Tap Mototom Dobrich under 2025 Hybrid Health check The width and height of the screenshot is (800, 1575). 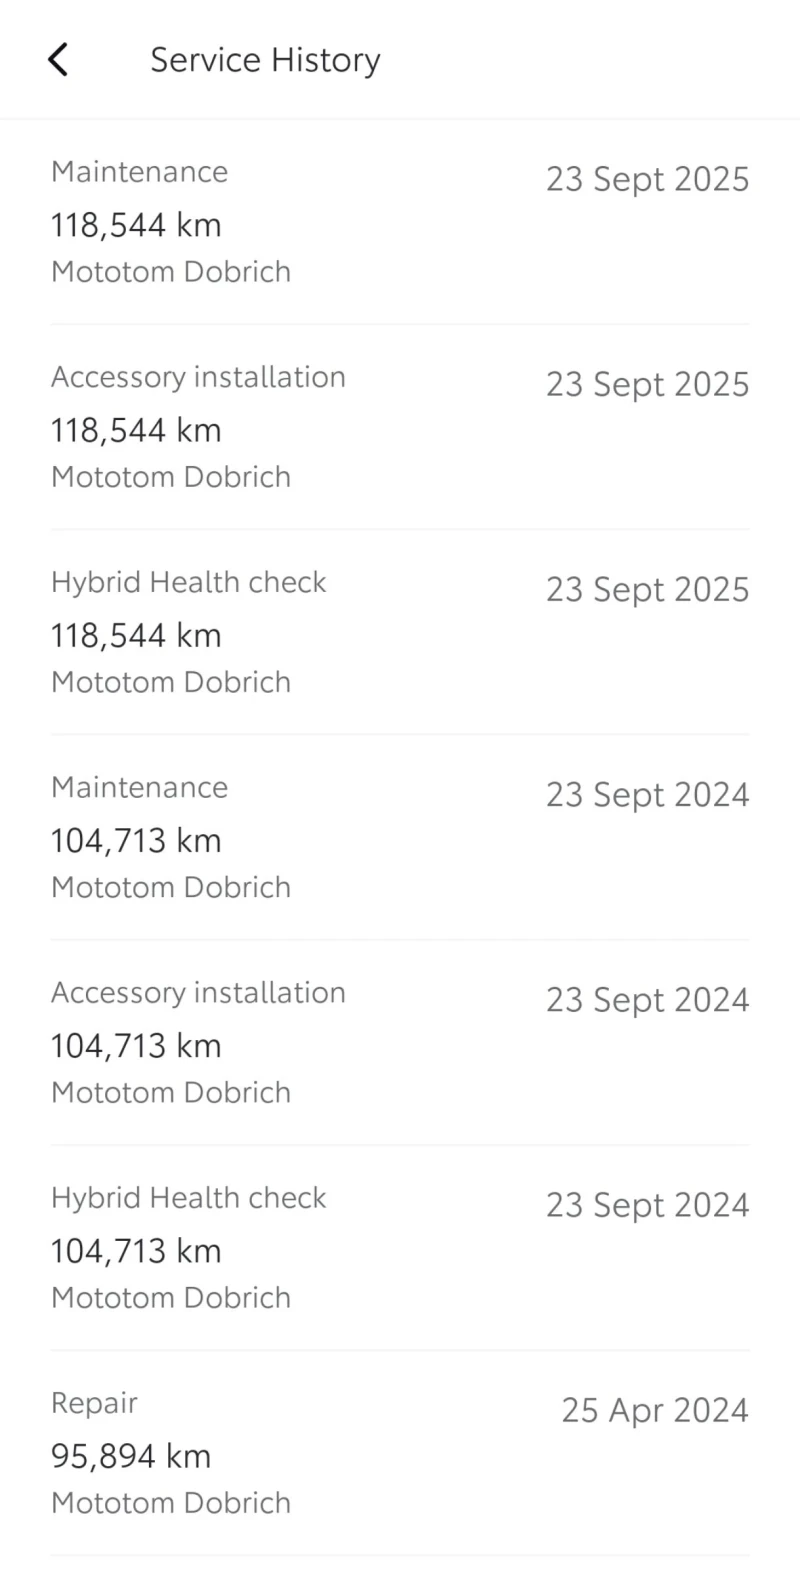(171, 682)
